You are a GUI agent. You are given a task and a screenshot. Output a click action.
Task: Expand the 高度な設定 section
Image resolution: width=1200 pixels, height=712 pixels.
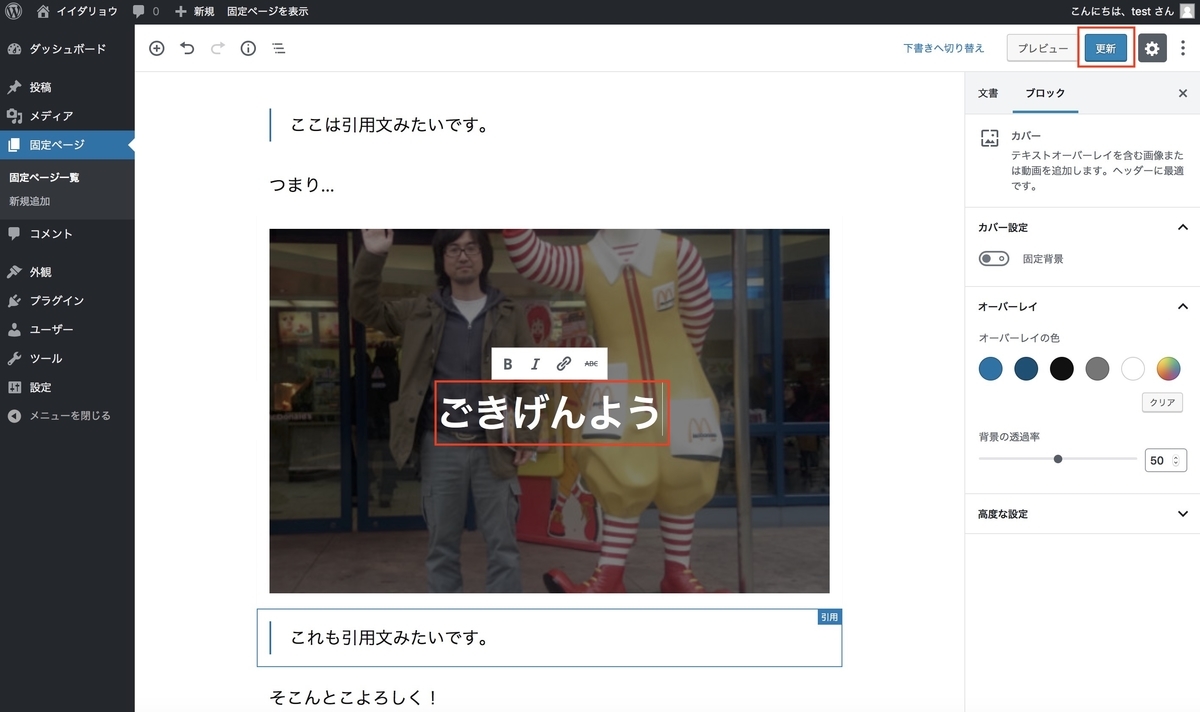(1082, 514)
